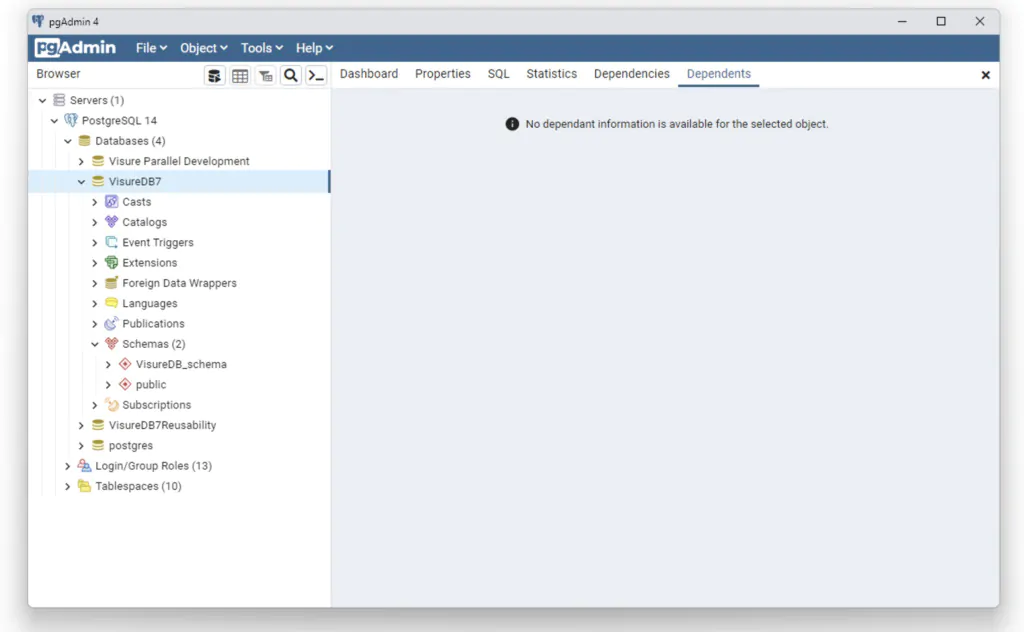Screen dimensions: 1024x632
Task: Expand the Tablespaces node
Action: (68, 486)
